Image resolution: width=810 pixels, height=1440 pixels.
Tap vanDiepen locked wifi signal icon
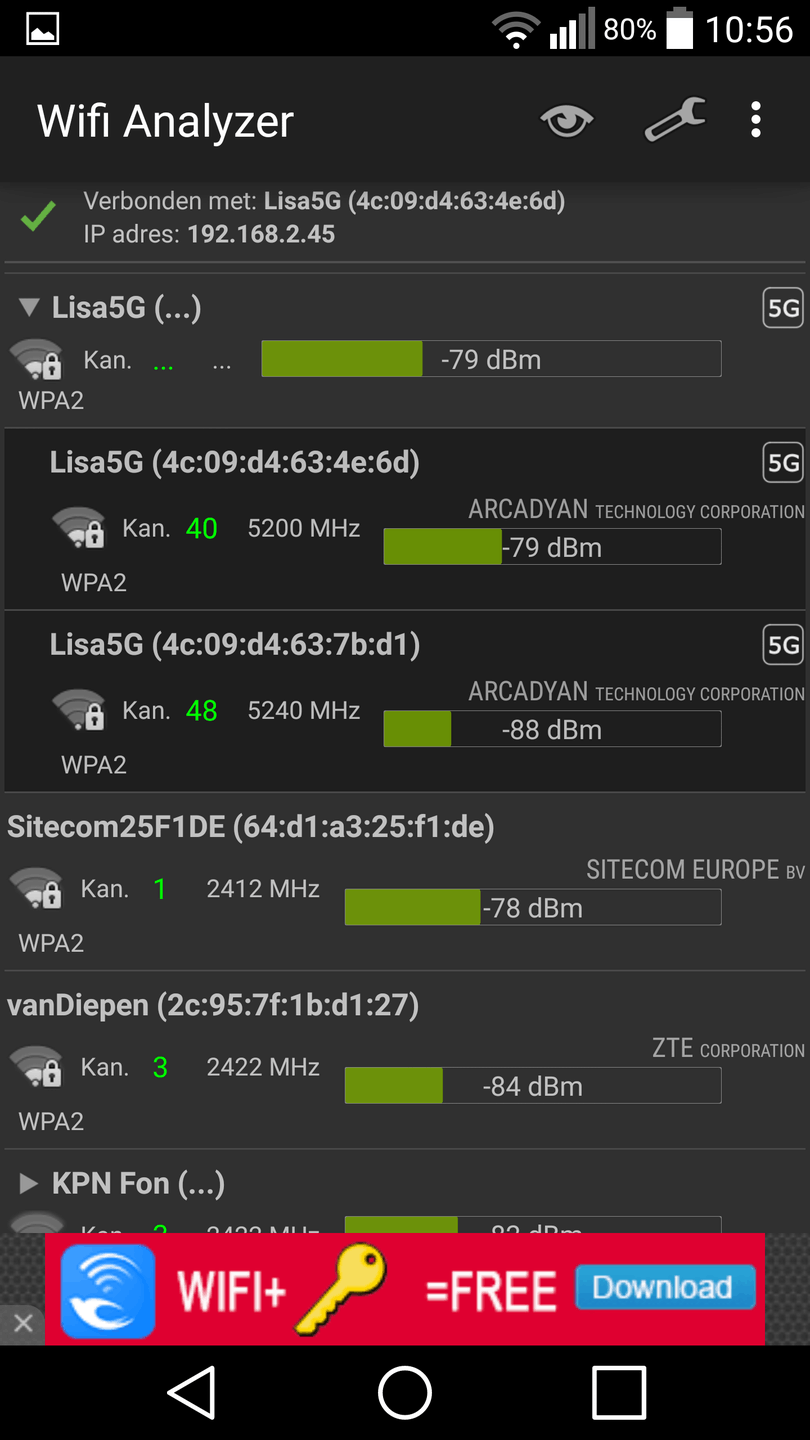[x=36, y=1067]
